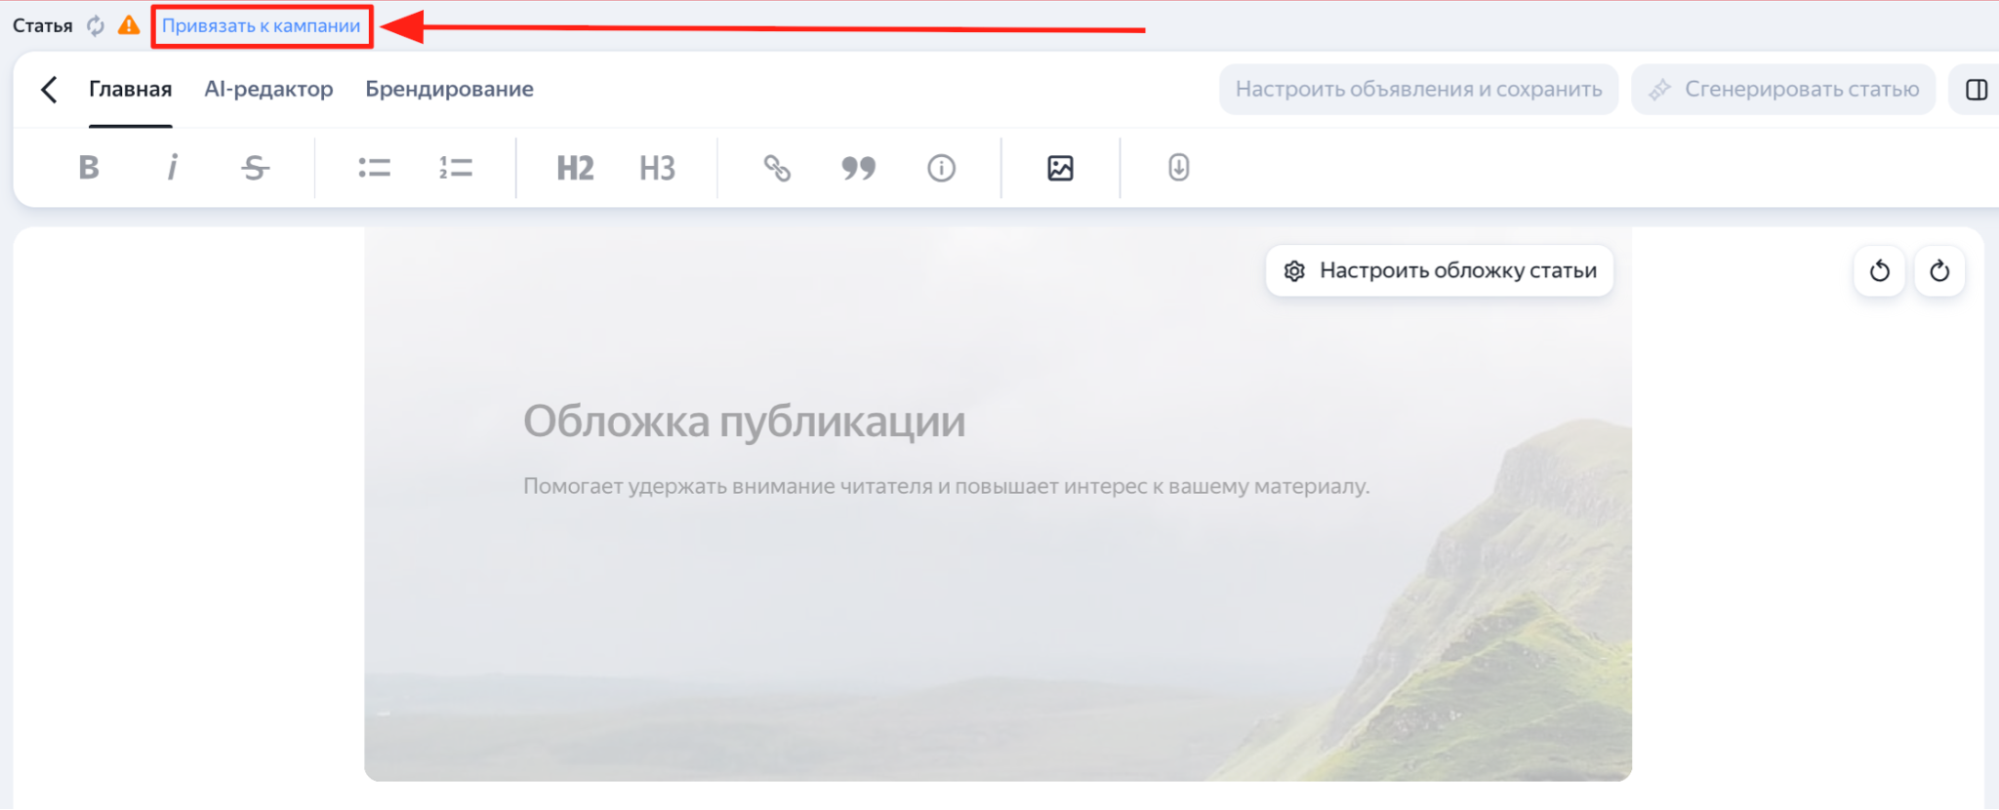Insert a numbered list

pos(456,167)
